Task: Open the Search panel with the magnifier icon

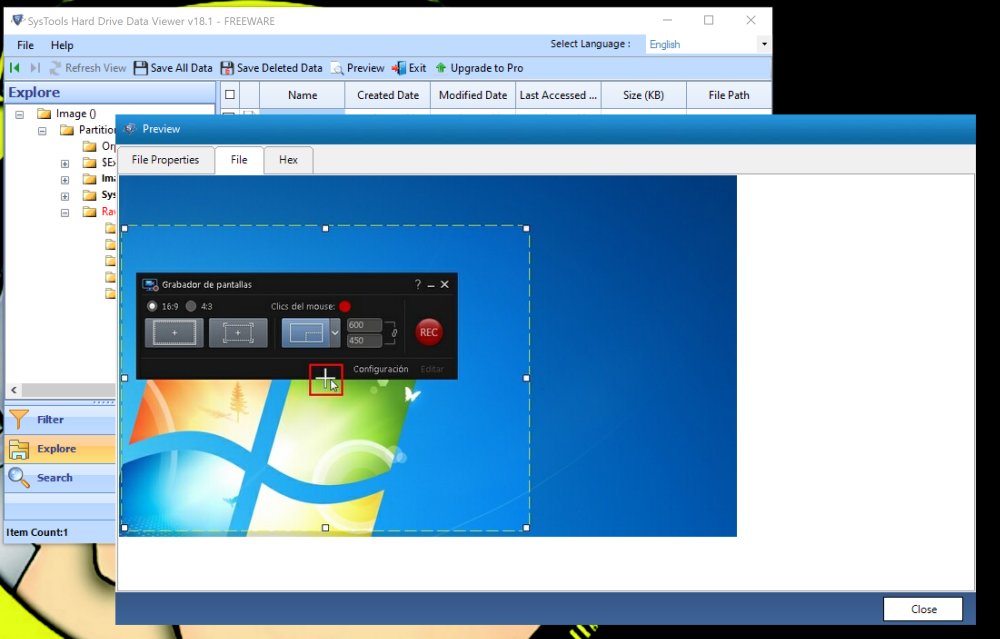Action: [x=61, y=478]
